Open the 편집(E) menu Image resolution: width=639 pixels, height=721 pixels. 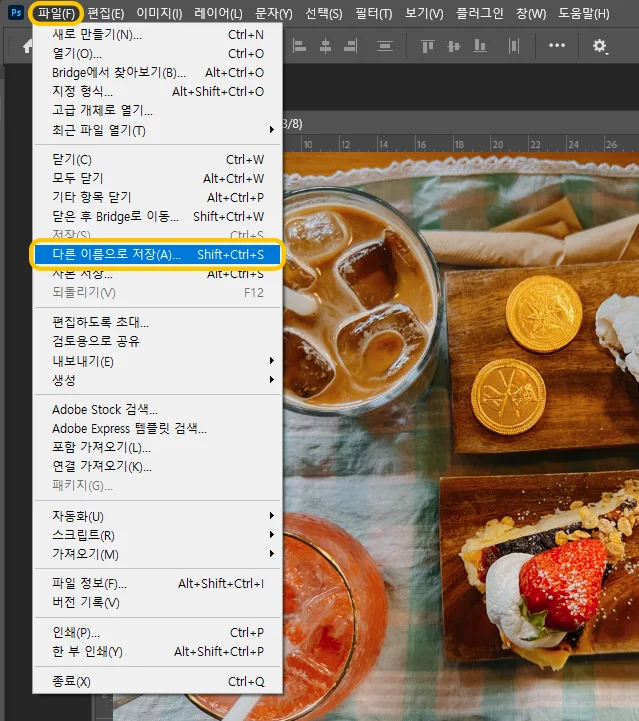click(106, 13)
